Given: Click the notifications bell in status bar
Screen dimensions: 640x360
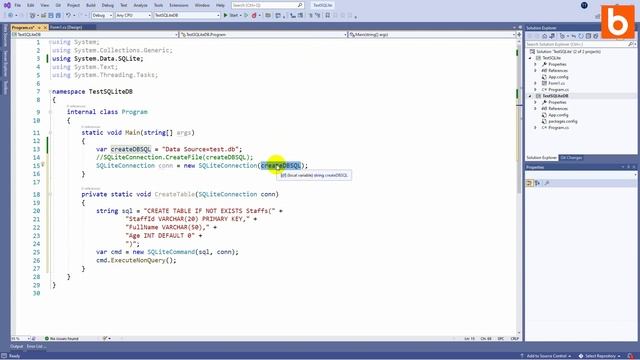Looking at the screenshot, I should 631,356.
